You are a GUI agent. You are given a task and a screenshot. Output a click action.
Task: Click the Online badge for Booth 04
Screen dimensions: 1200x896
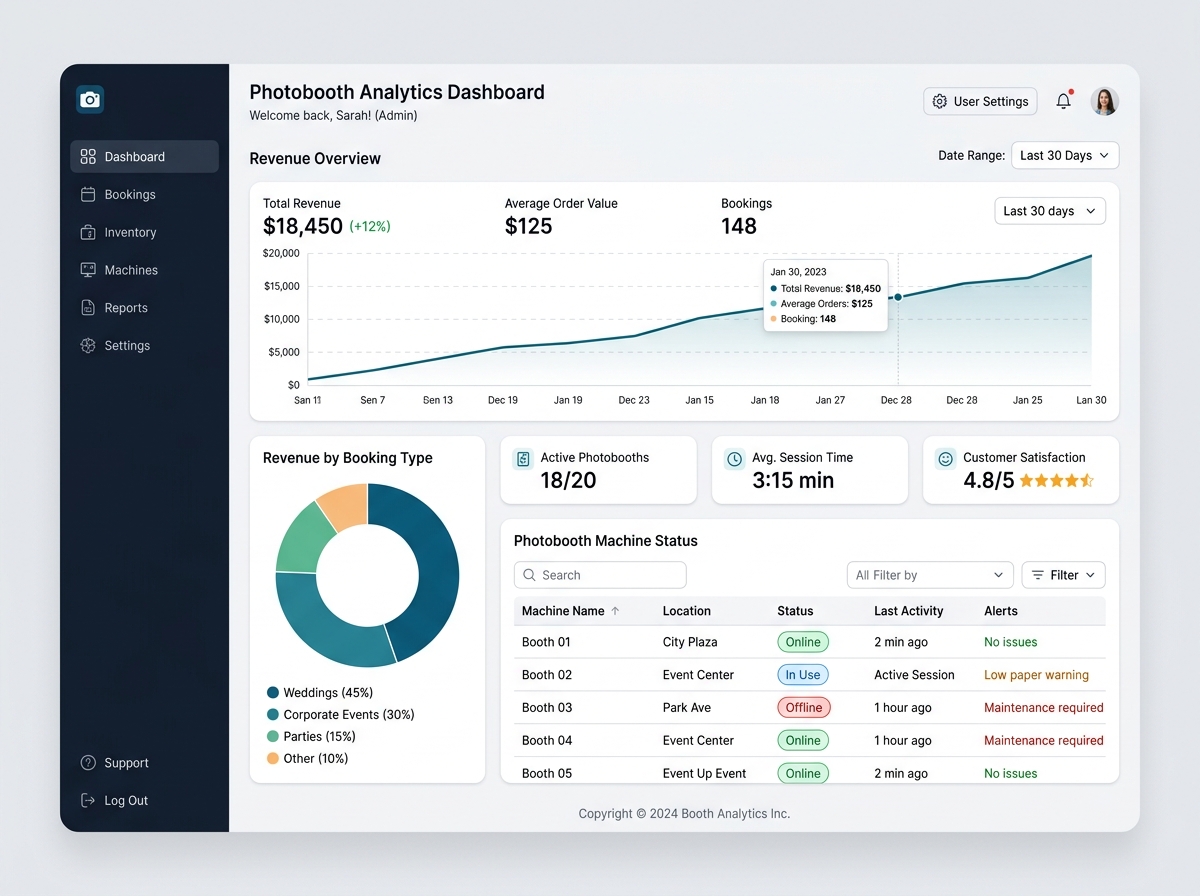[x=803, y=741]
